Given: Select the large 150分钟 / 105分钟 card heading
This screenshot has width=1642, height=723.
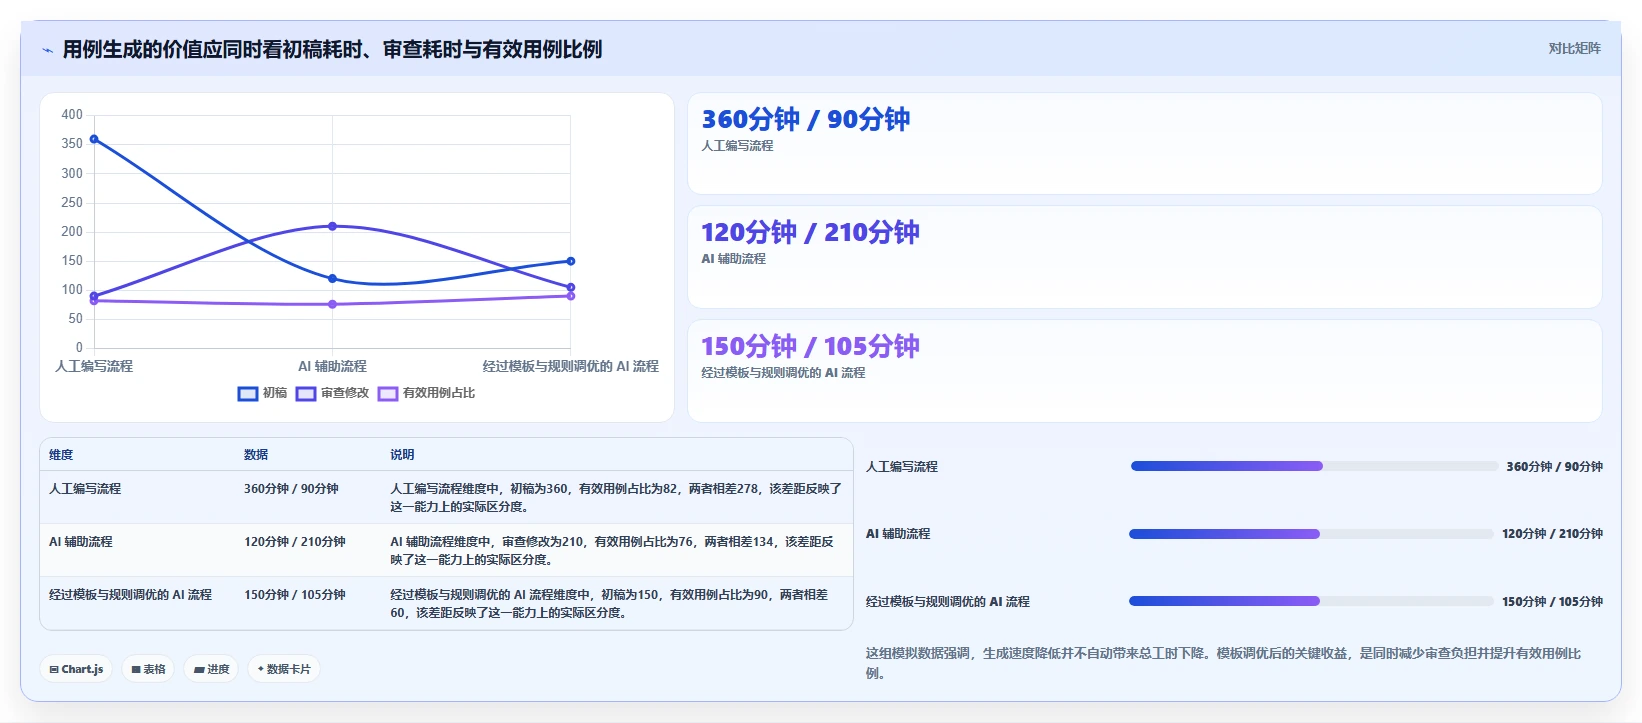Looking at the screenshot, I should click(x=810, y=346).
